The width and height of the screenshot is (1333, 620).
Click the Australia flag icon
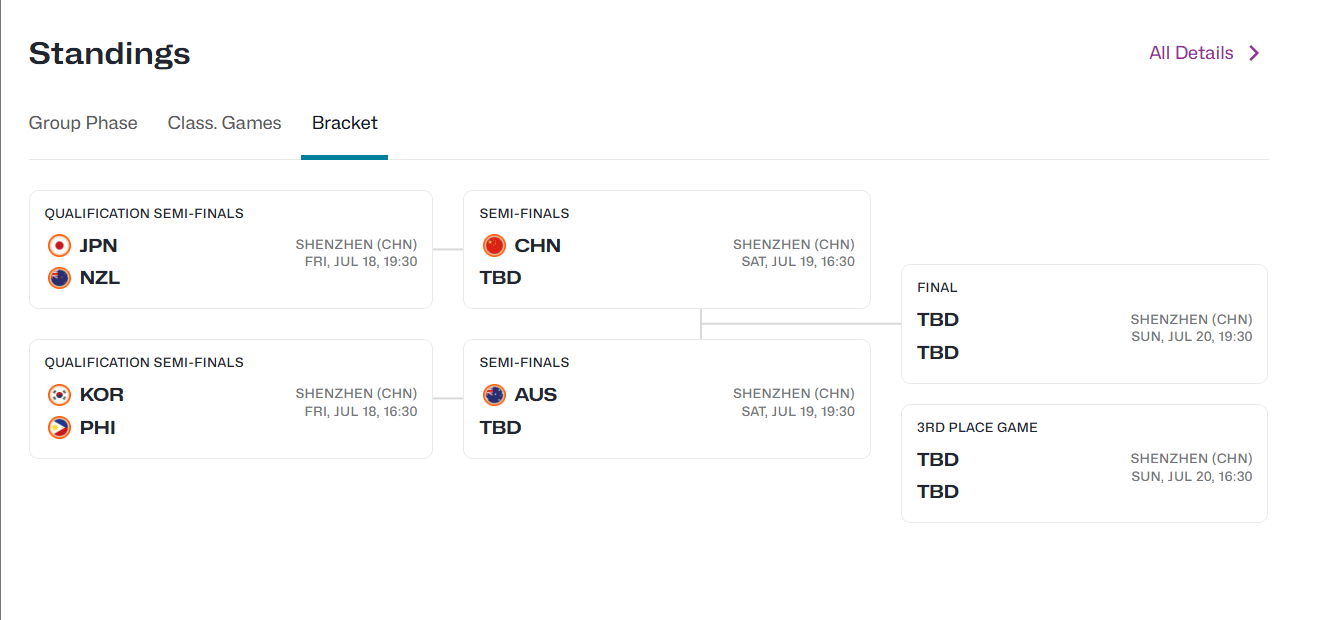pos(494,395)
